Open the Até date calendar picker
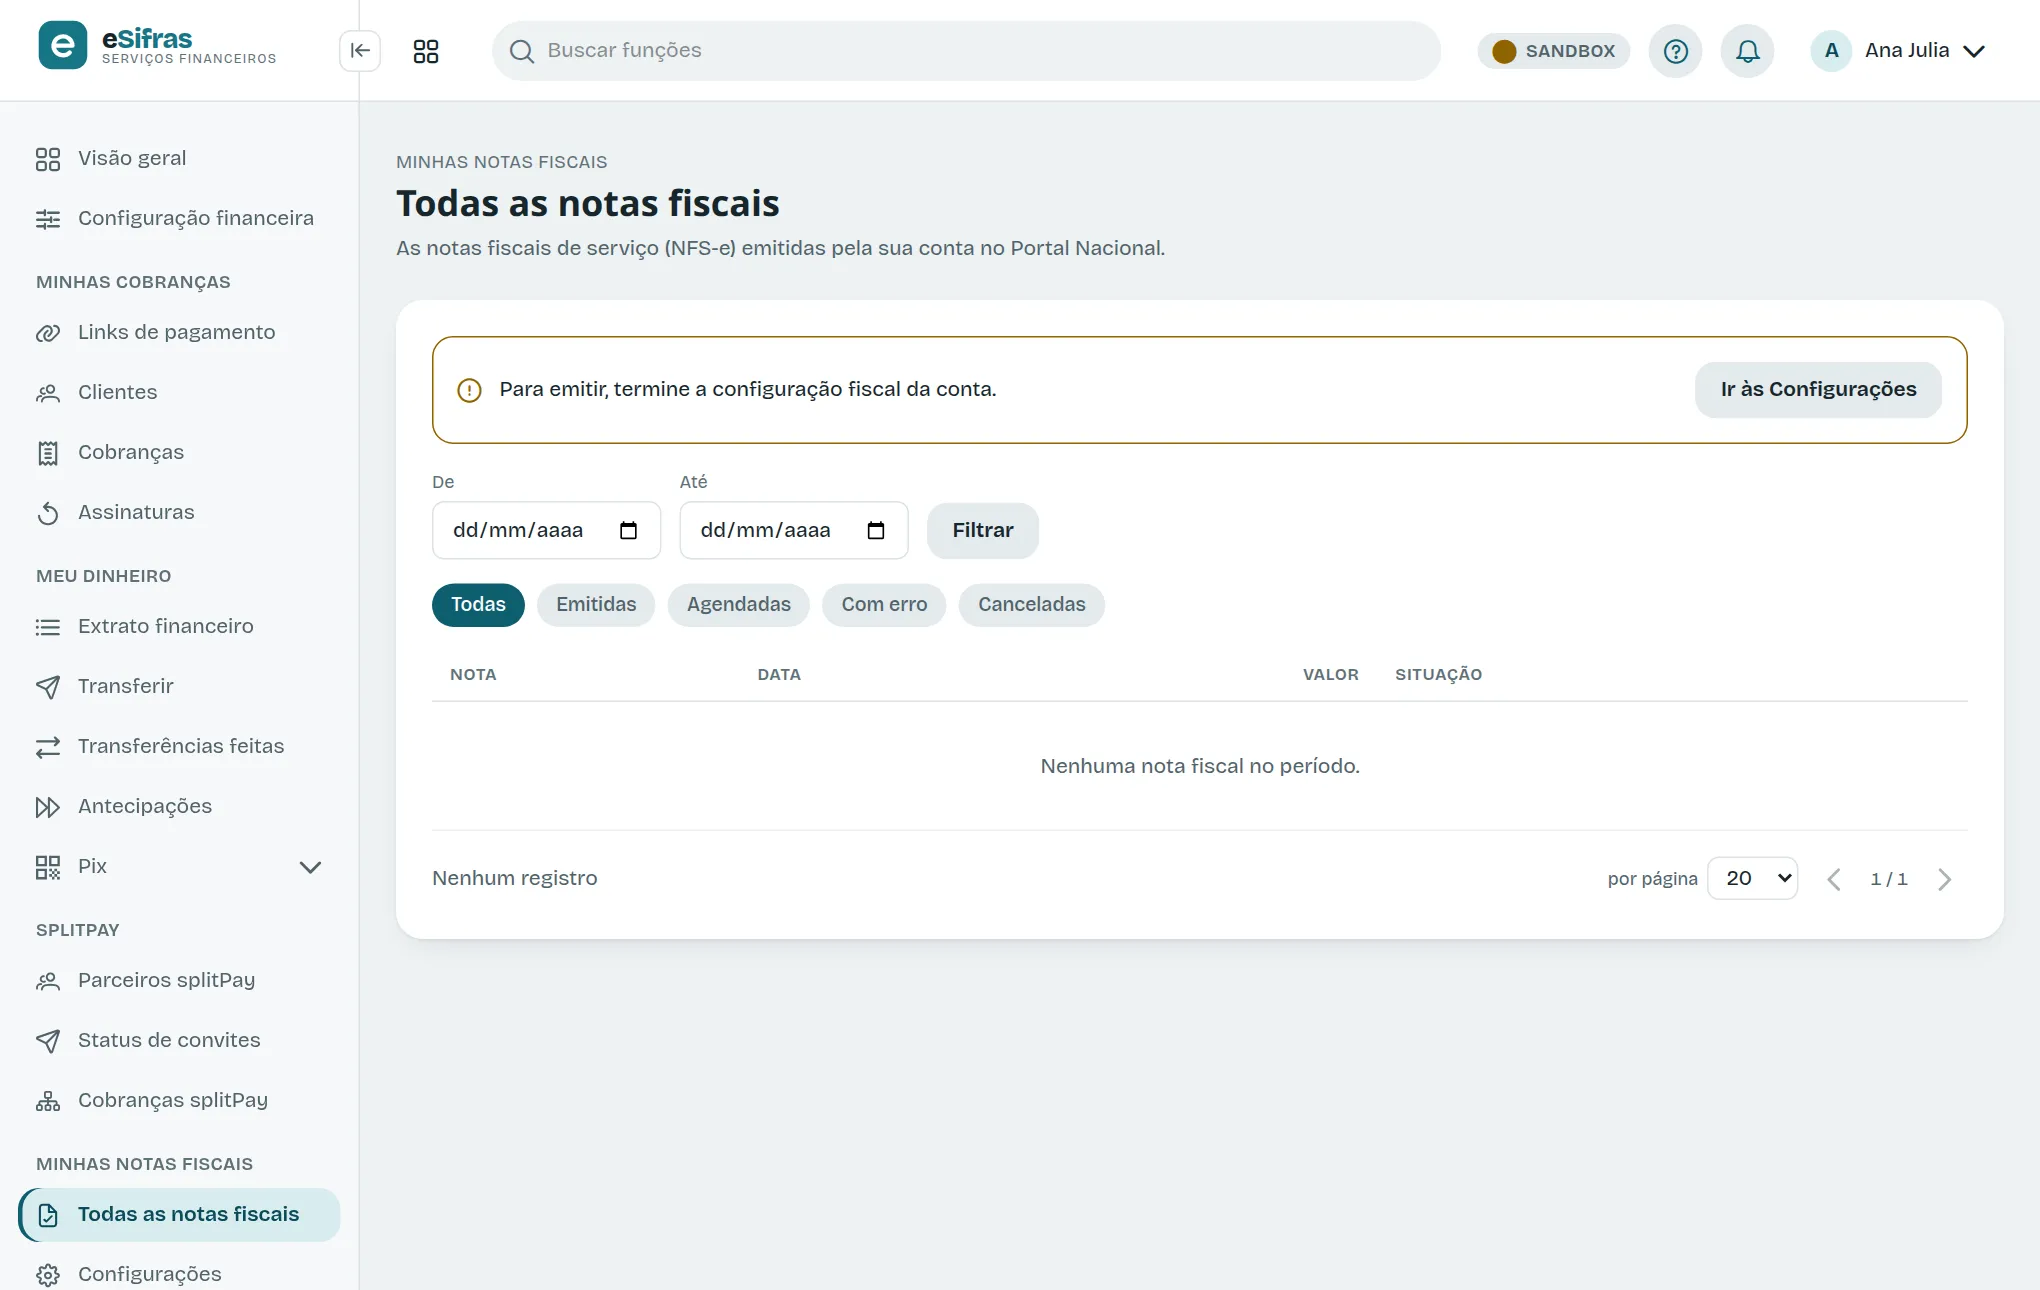Viewport: 2040px width, 1290px height. (876, 530)
